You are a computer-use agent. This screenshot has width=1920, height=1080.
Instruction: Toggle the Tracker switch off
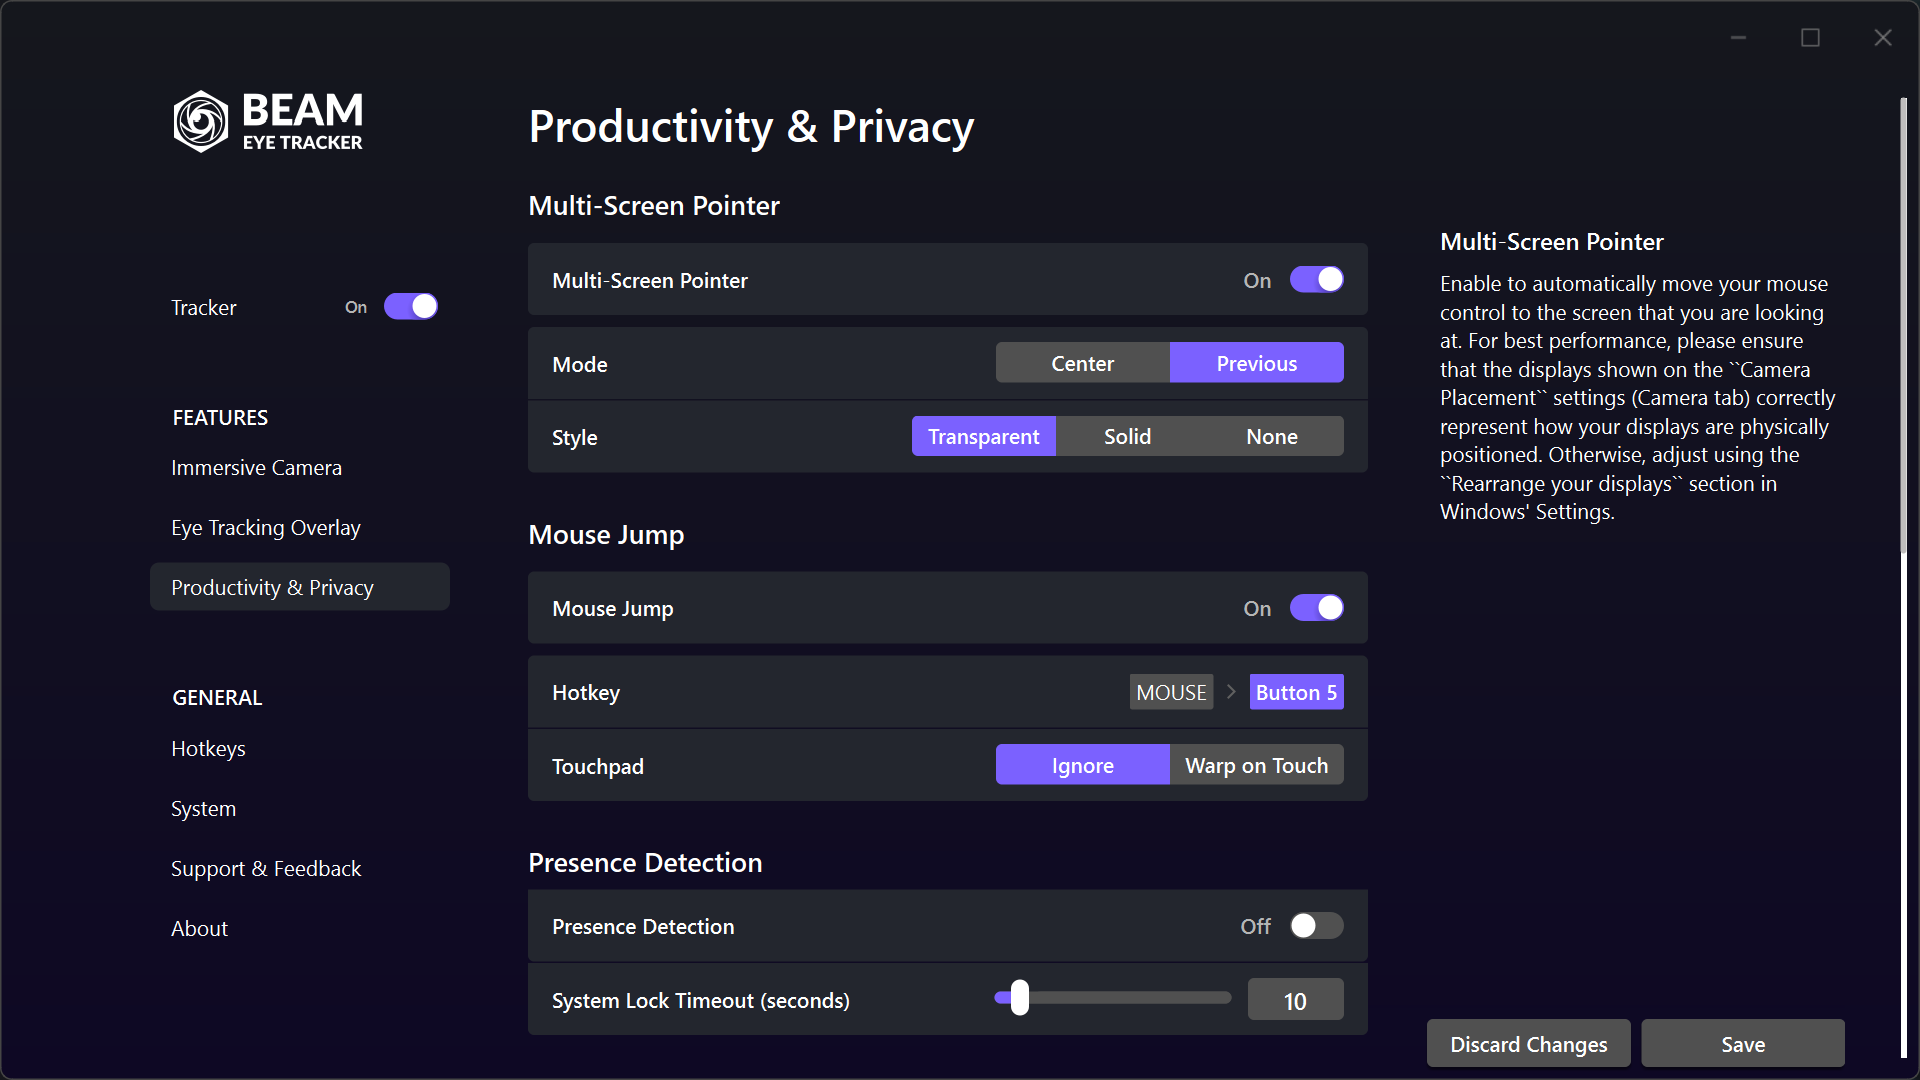411,307
